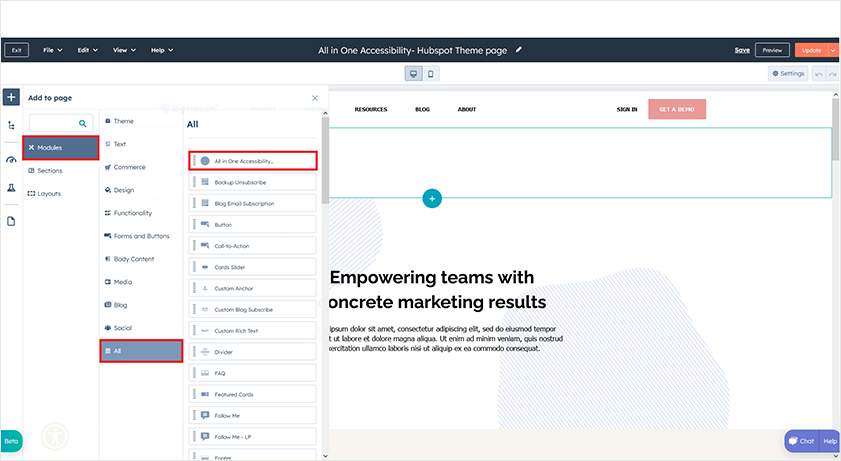This screenshot has height=461, width=841.
Task: Select the Cards Slider module
Action: (253, 267)
